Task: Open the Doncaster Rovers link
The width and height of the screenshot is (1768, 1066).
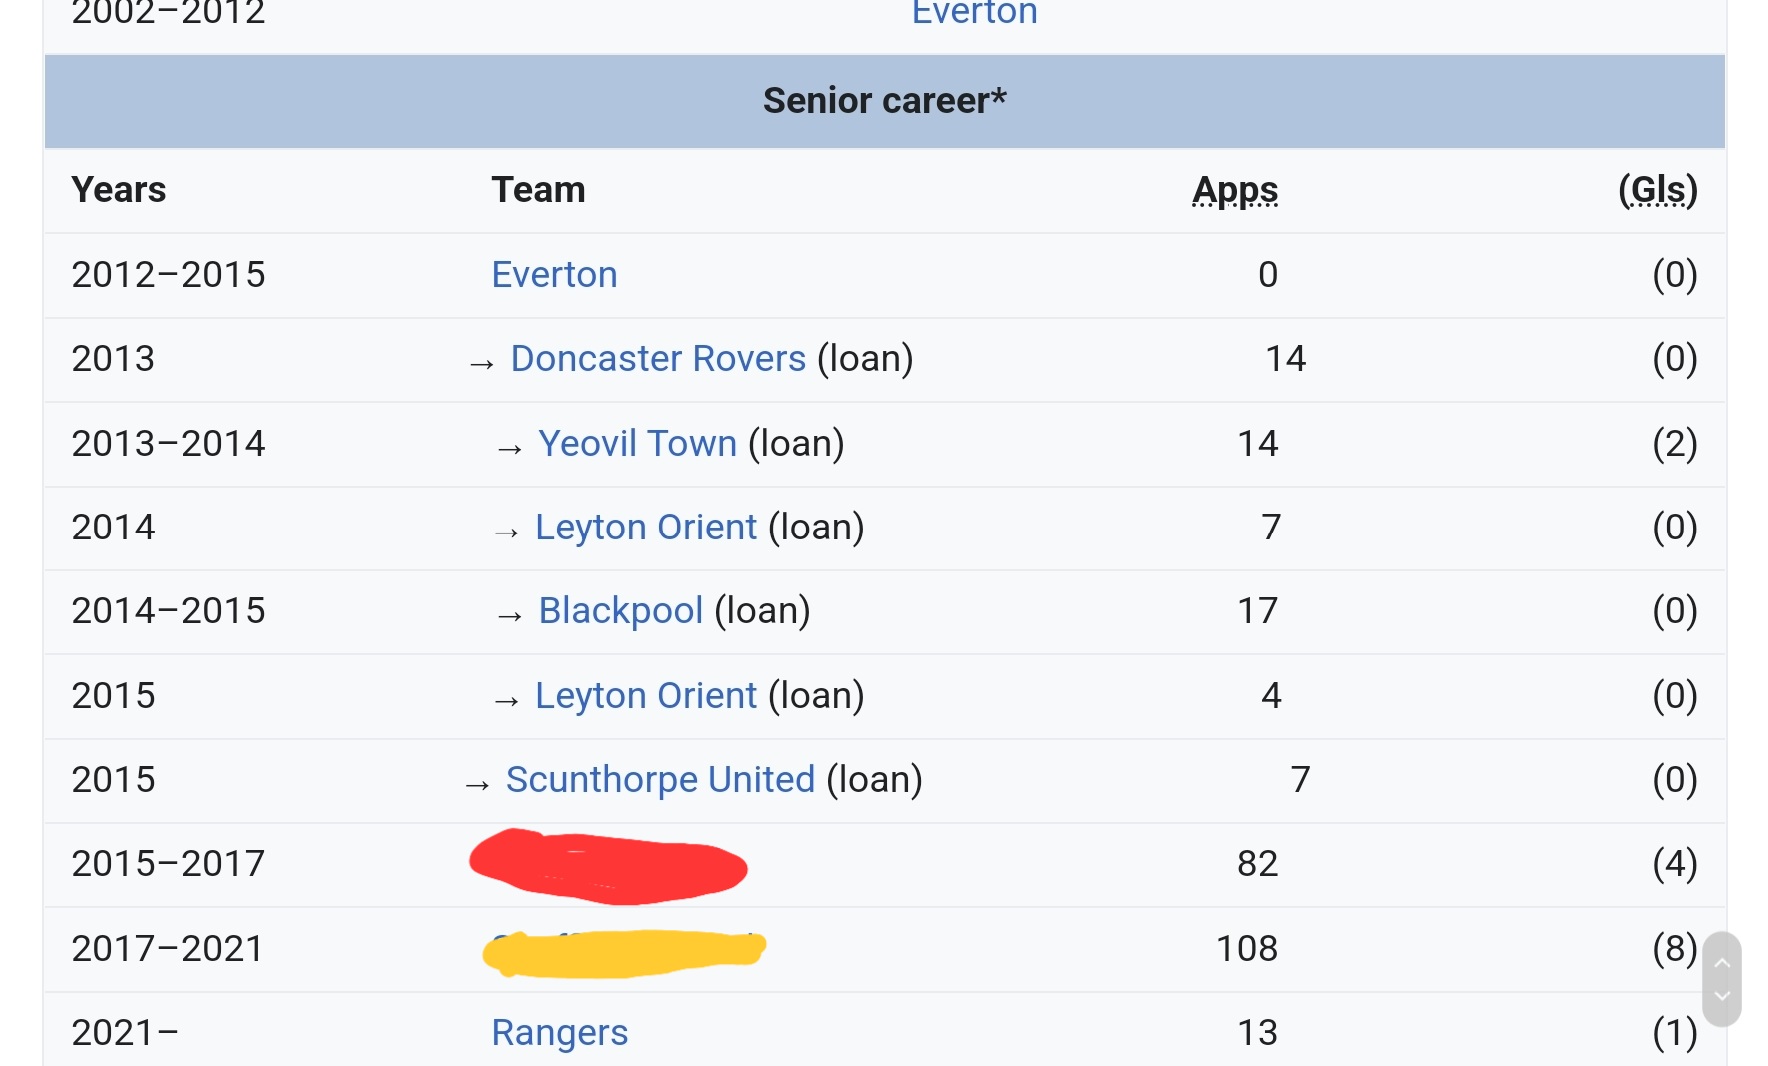Action: 657,358
